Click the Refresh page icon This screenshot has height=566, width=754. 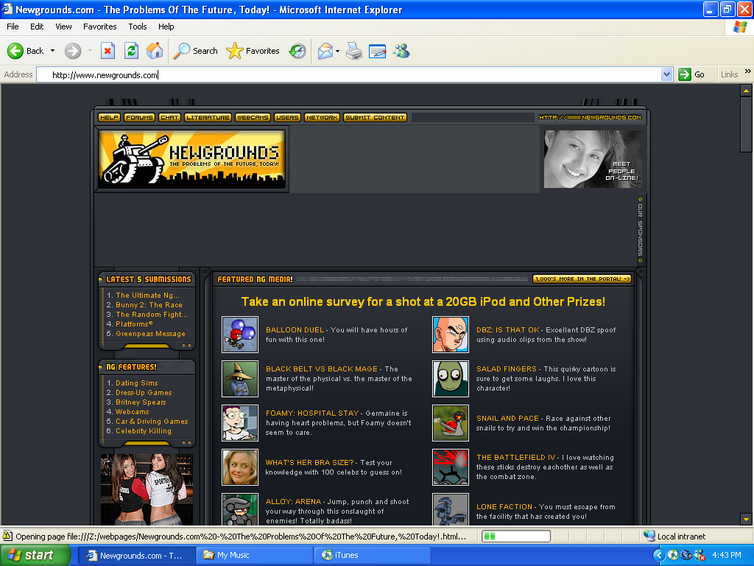131,51
